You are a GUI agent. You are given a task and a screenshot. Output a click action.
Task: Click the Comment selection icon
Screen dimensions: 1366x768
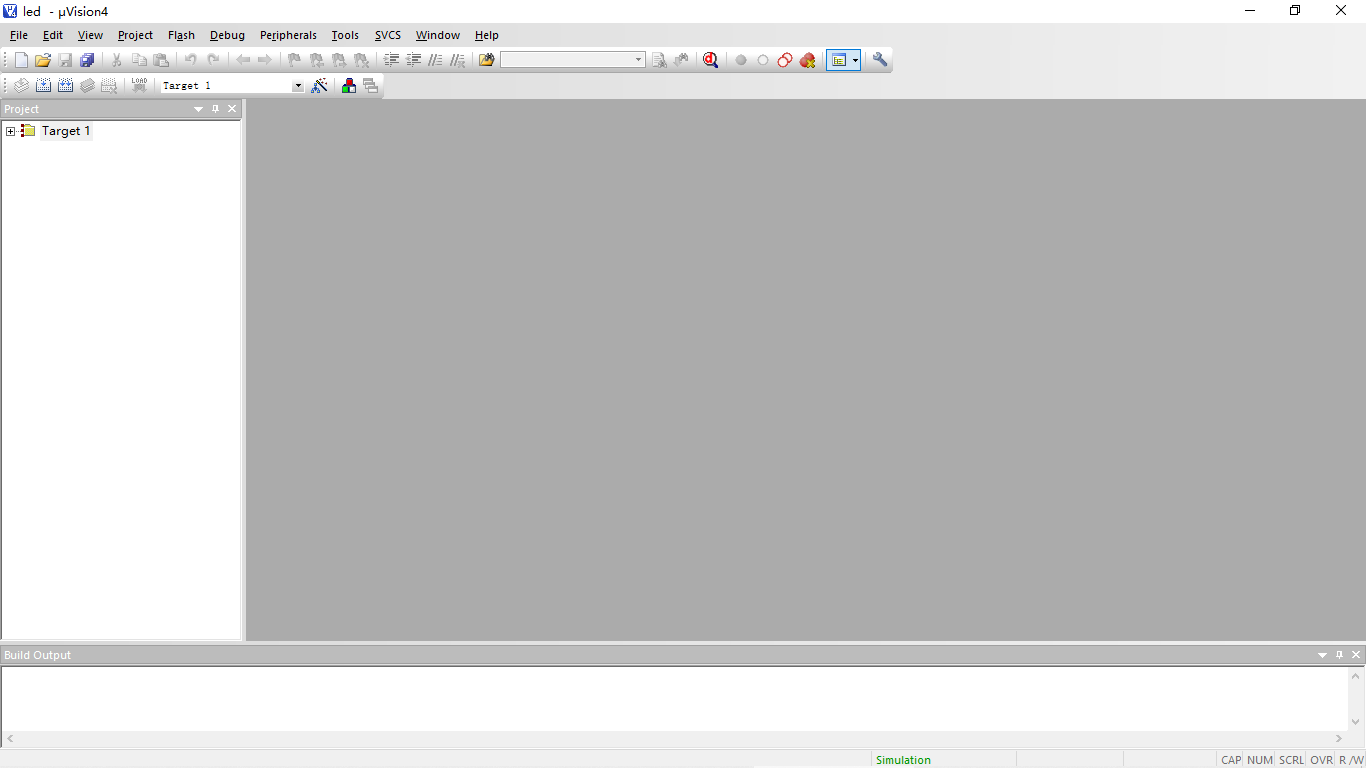pyautogui.click(x=435, y=60)
